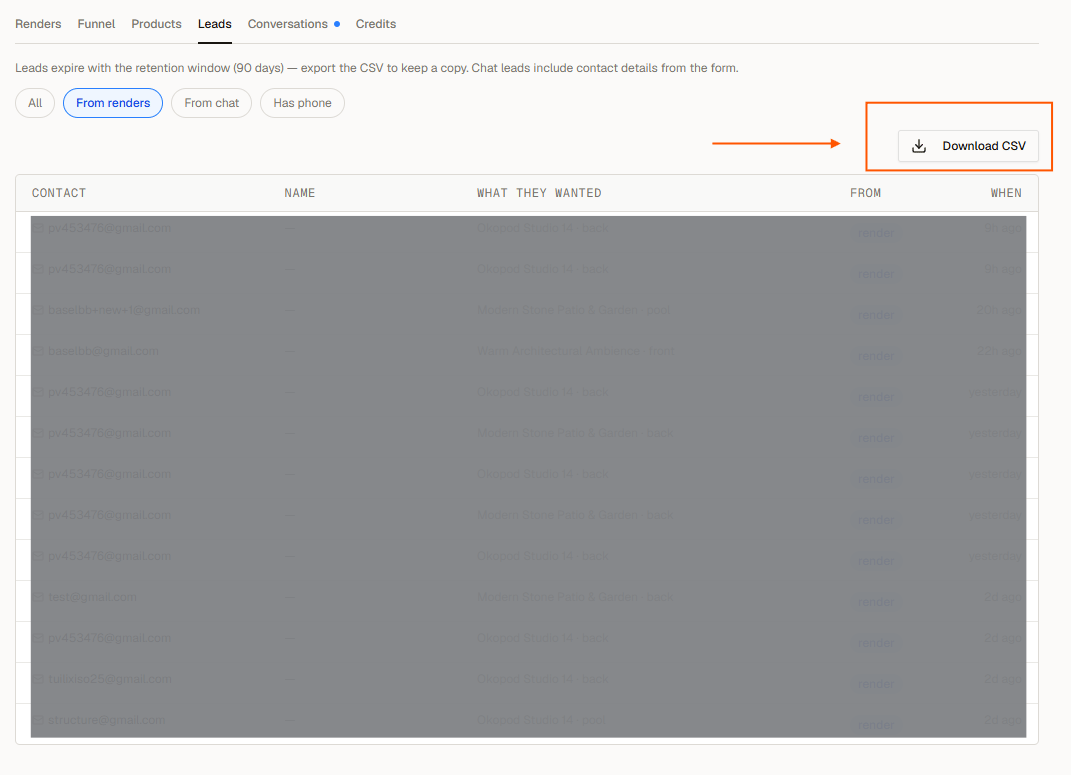Image resolution: width=1071 pixels, height=775 pixels.
Task: Click the WHEN column header
Action: coord(1006,193)
